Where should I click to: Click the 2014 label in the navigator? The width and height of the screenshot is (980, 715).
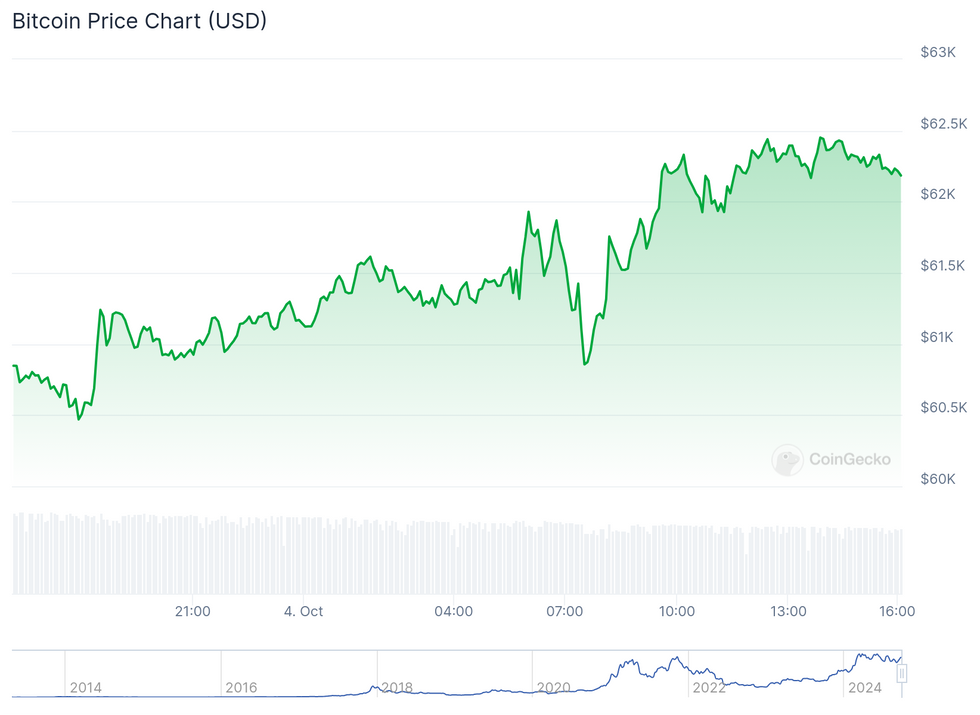[85, 688]
